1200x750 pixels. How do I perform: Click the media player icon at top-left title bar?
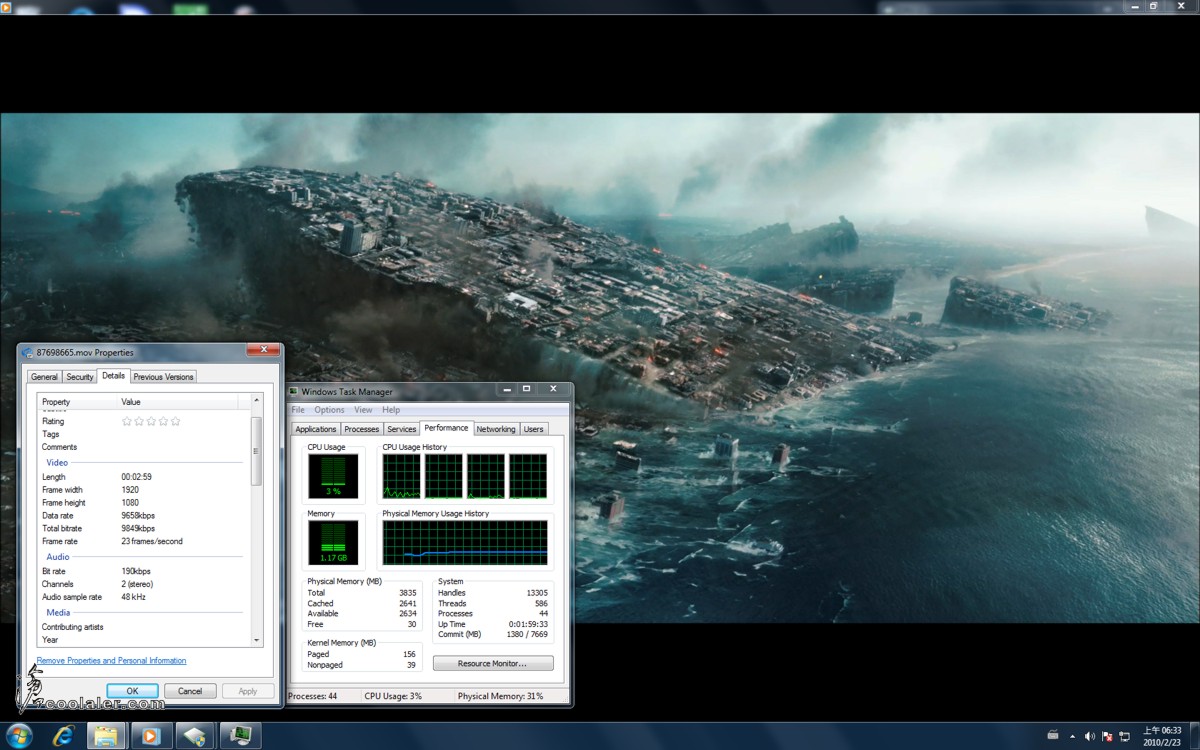point(5,6)
